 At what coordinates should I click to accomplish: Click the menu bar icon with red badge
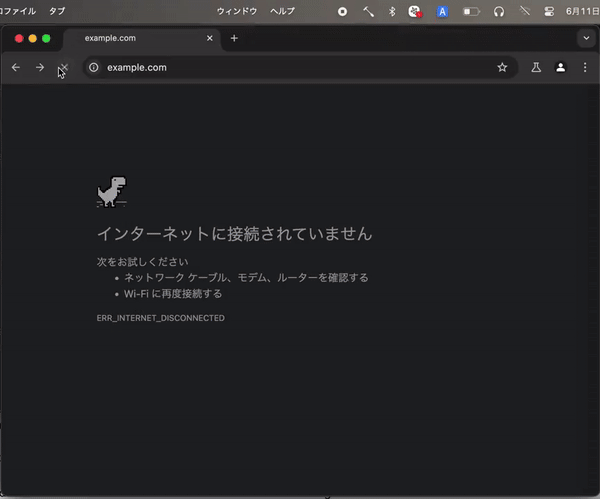(415, 12)
